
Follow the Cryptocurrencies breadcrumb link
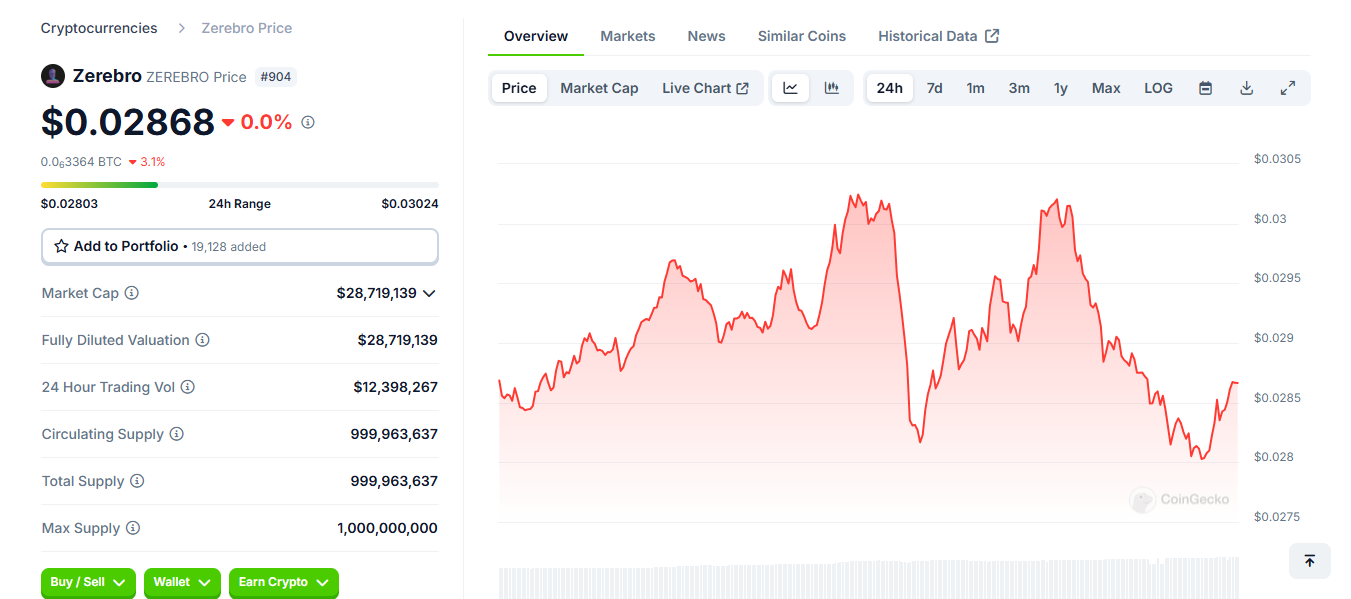(99, 28)
